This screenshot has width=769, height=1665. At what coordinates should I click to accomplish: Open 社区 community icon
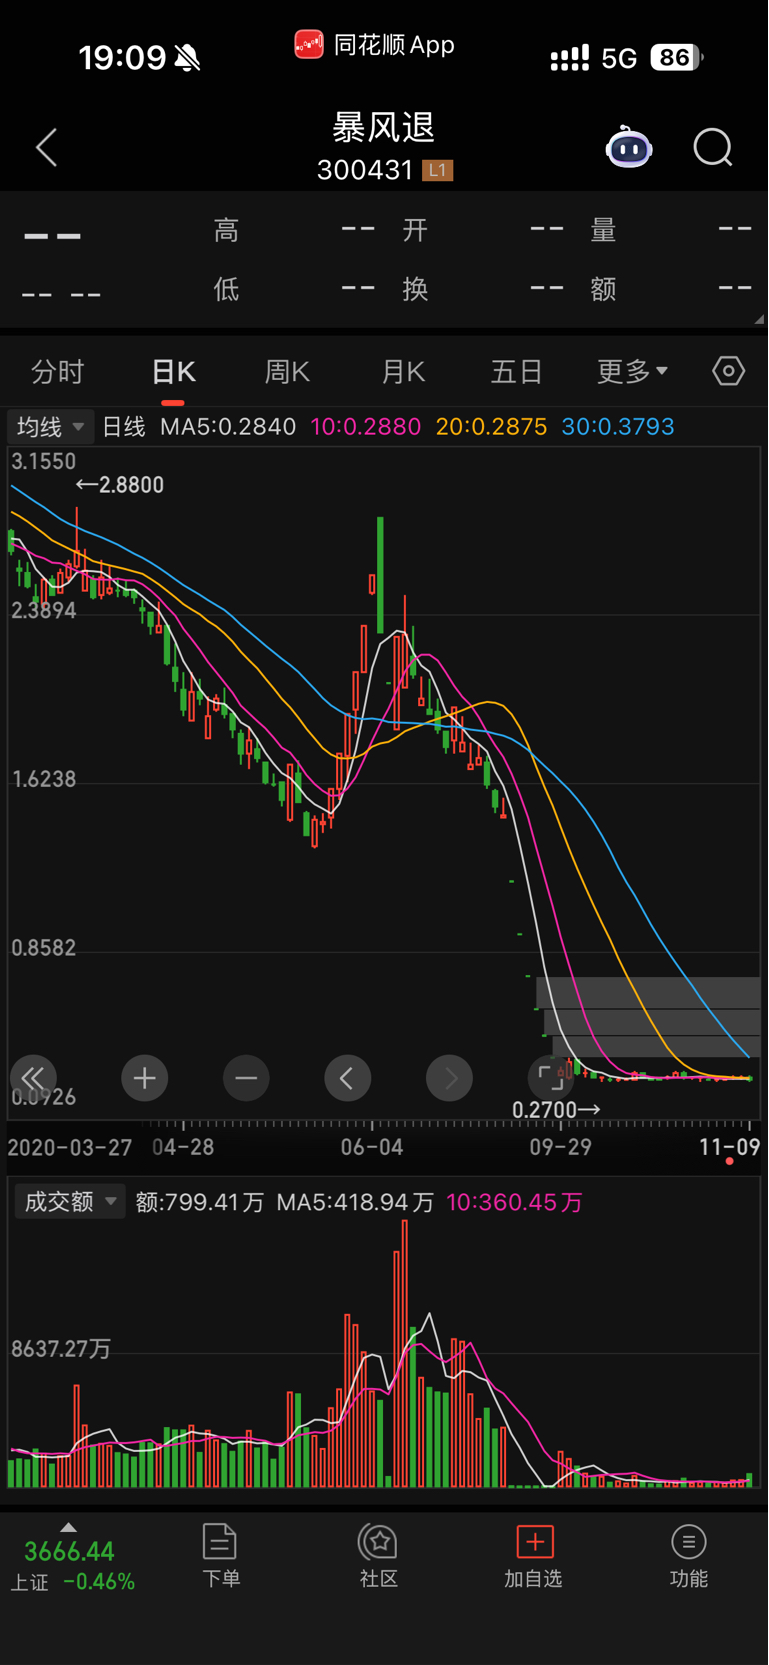[x=379, y=1541]
